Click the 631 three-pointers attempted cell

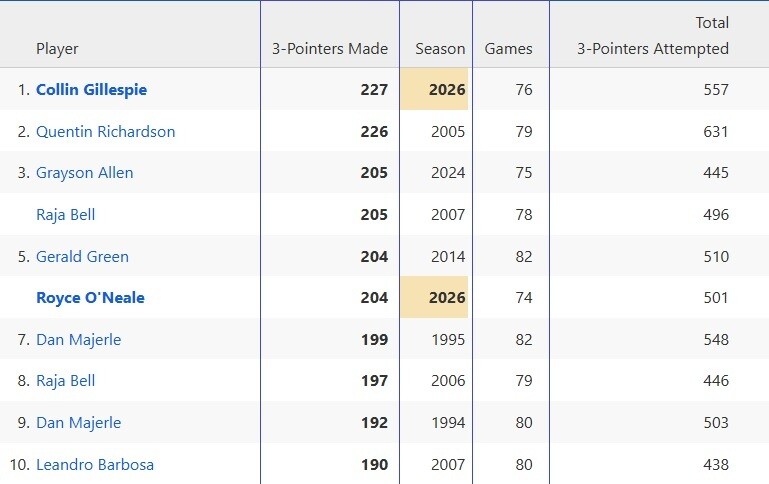click(x=715, y=132)
